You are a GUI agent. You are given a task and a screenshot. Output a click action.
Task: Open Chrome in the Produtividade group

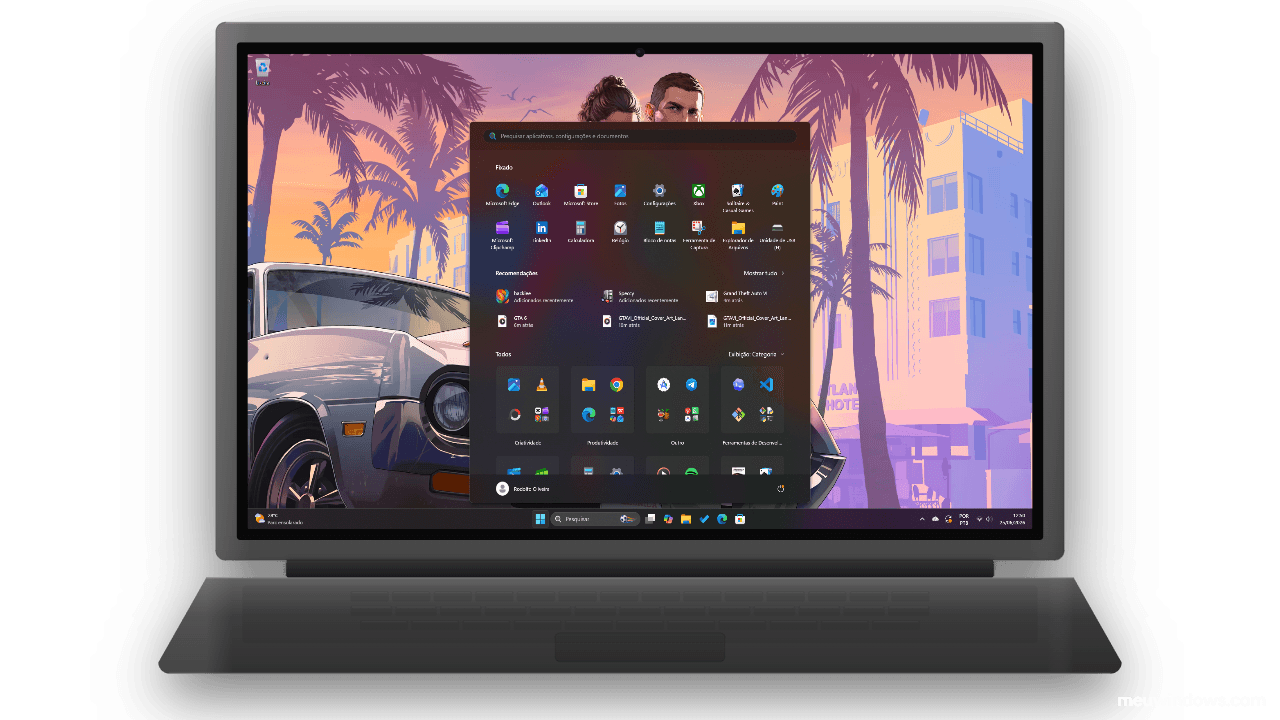[x=617, y=385]
